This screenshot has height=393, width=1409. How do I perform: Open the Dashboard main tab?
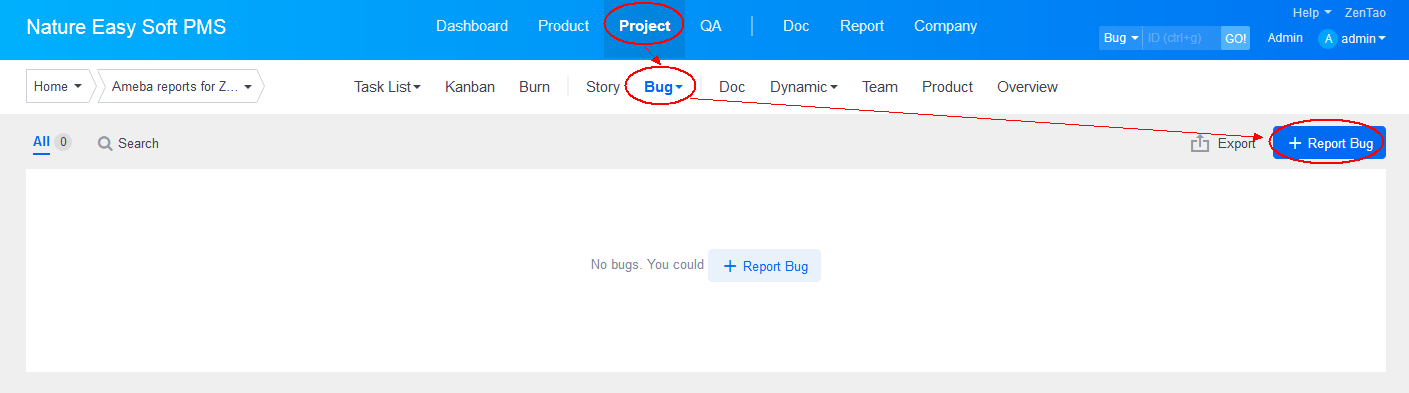point(472,26)
